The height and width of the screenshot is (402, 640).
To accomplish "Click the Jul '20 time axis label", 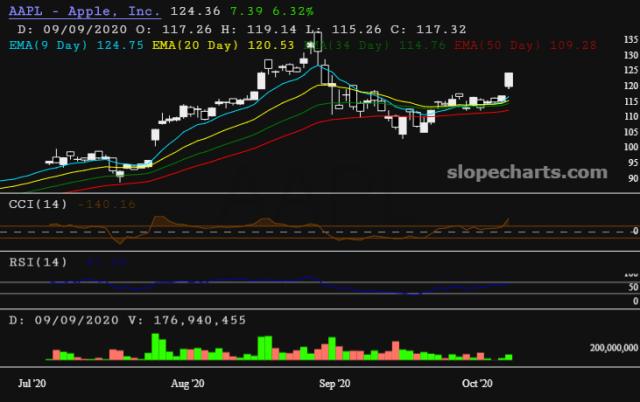I will tap(32, 383).
